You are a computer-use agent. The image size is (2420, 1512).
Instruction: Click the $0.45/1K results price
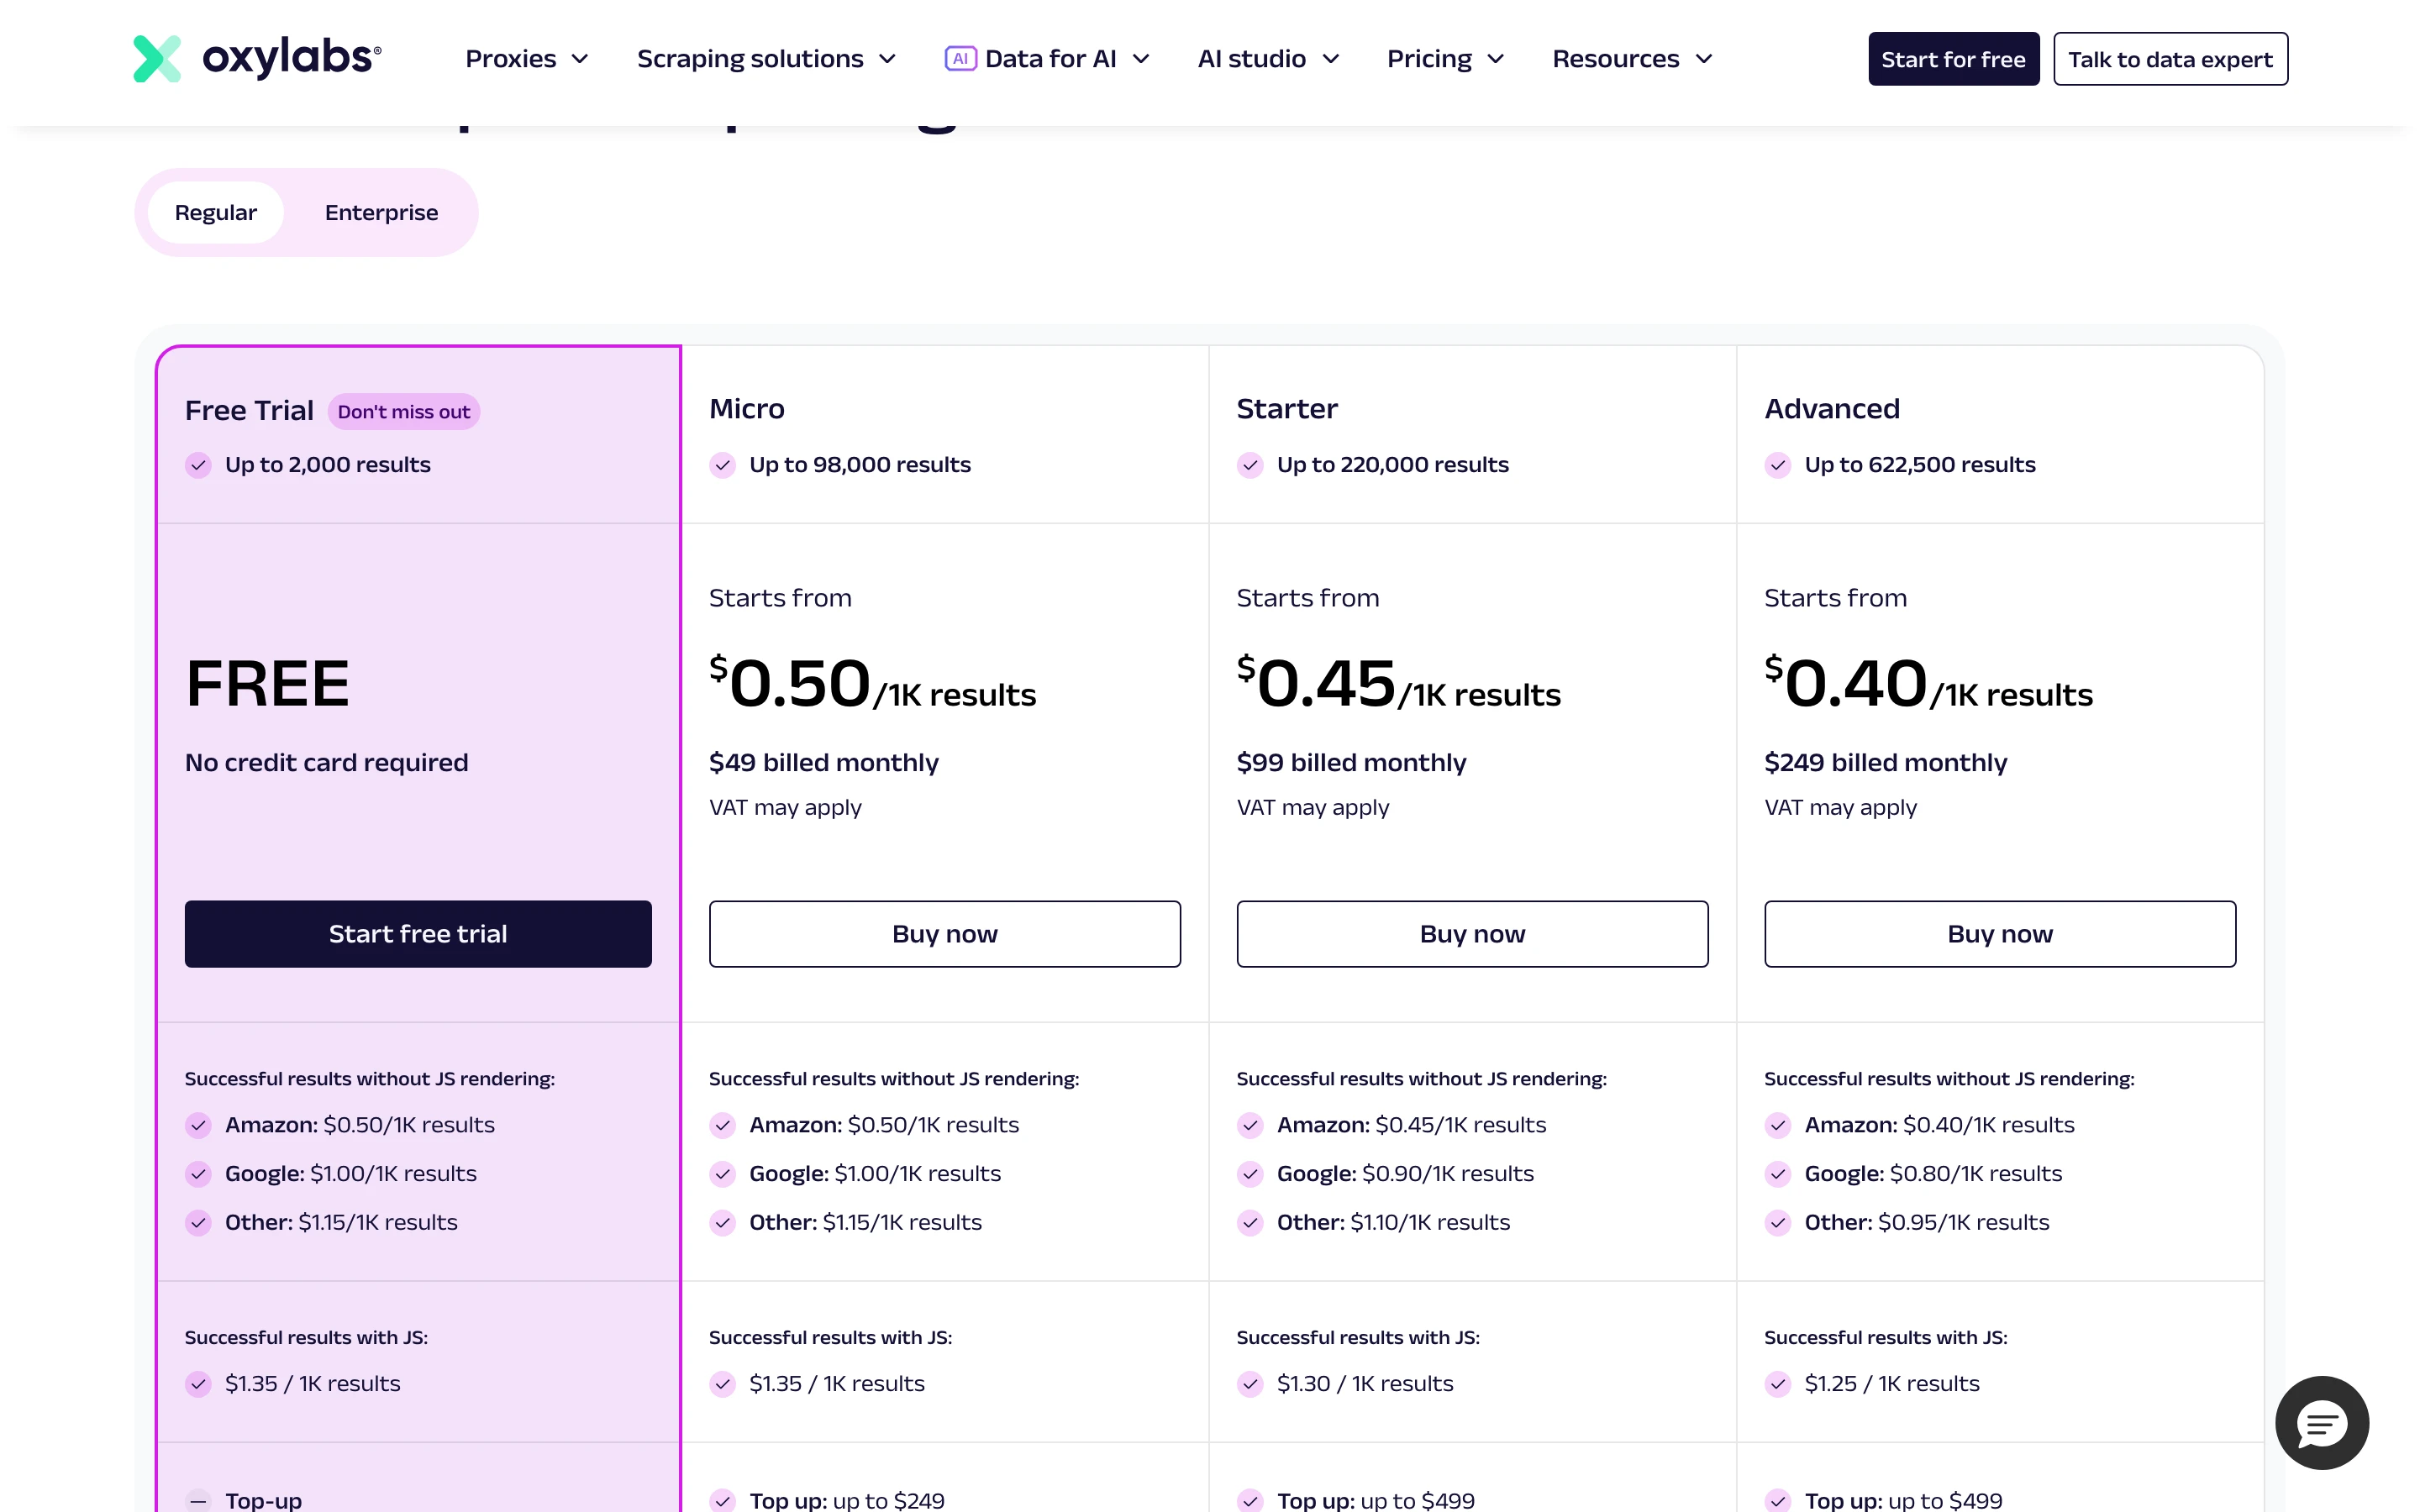(x=1398, y=684)
